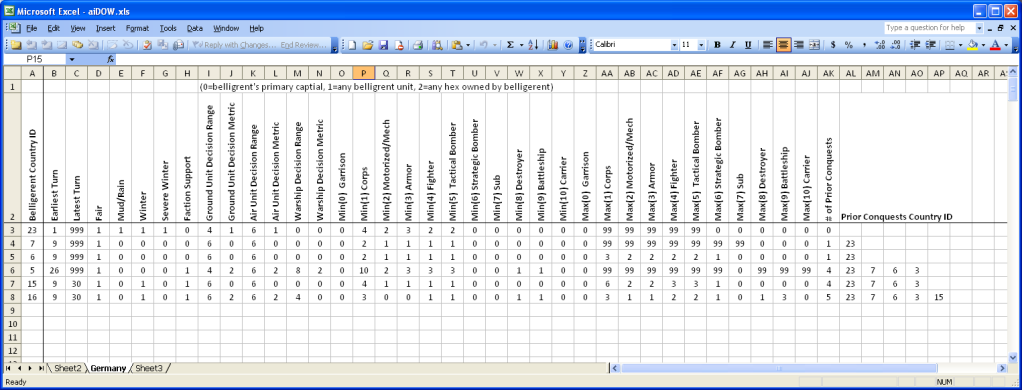Image resolution: width=1022 pixels, height=390 pixels.
Task: Switch to the Sheet2 tab
Action: tap(68, 368)
